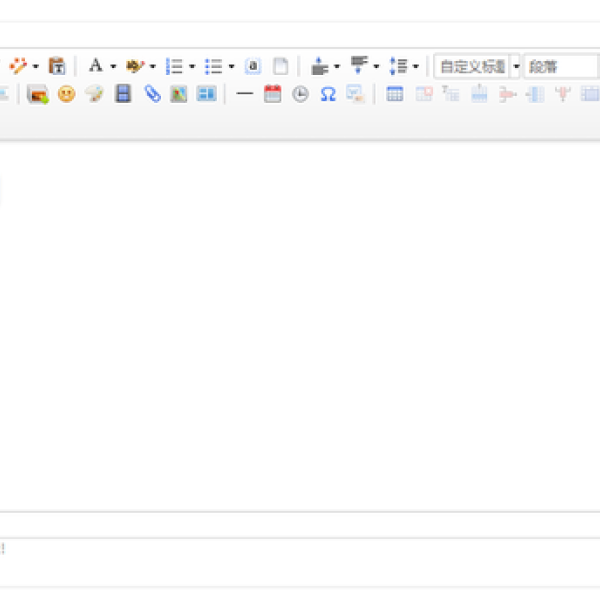Insert a map using the map icon
Image resolution: width=600 pixels, height=600 pixels.
(x=179, y=94)
